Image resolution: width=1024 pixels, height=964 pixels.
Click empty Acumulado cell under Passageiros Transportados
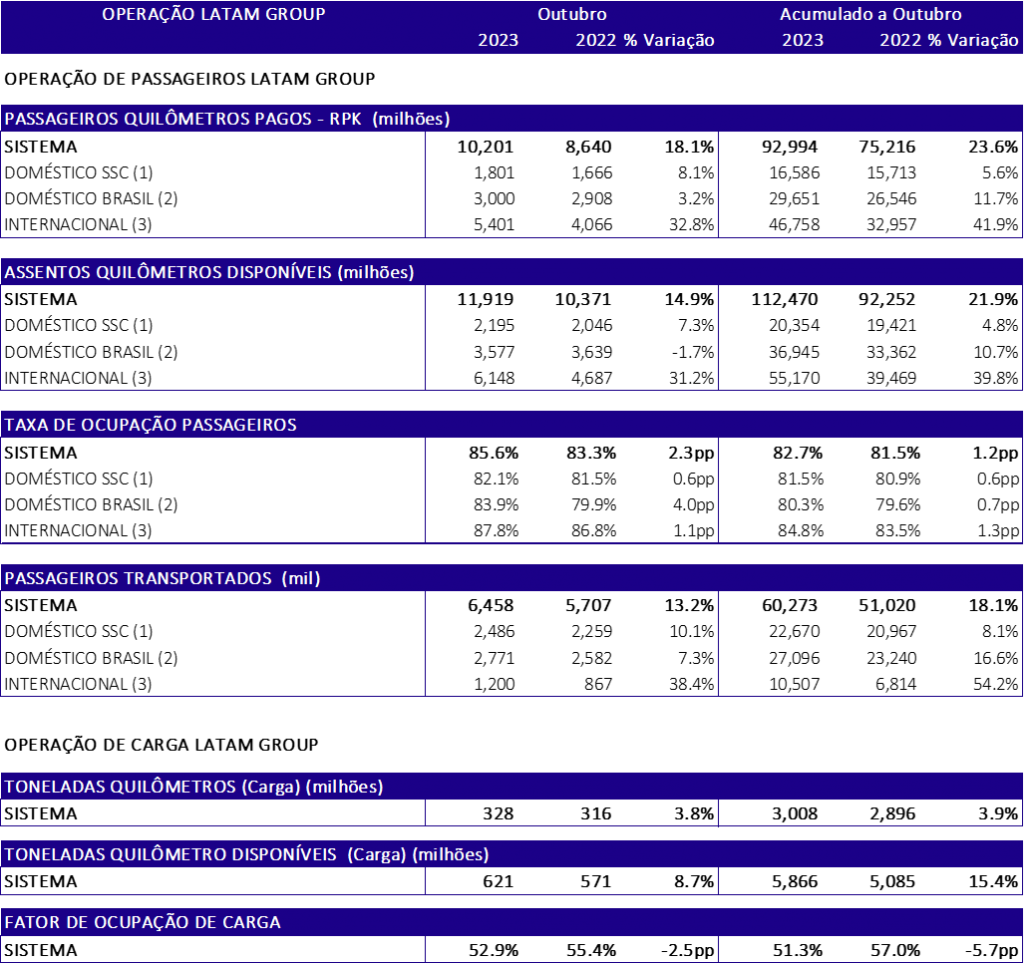coord(870,644)
